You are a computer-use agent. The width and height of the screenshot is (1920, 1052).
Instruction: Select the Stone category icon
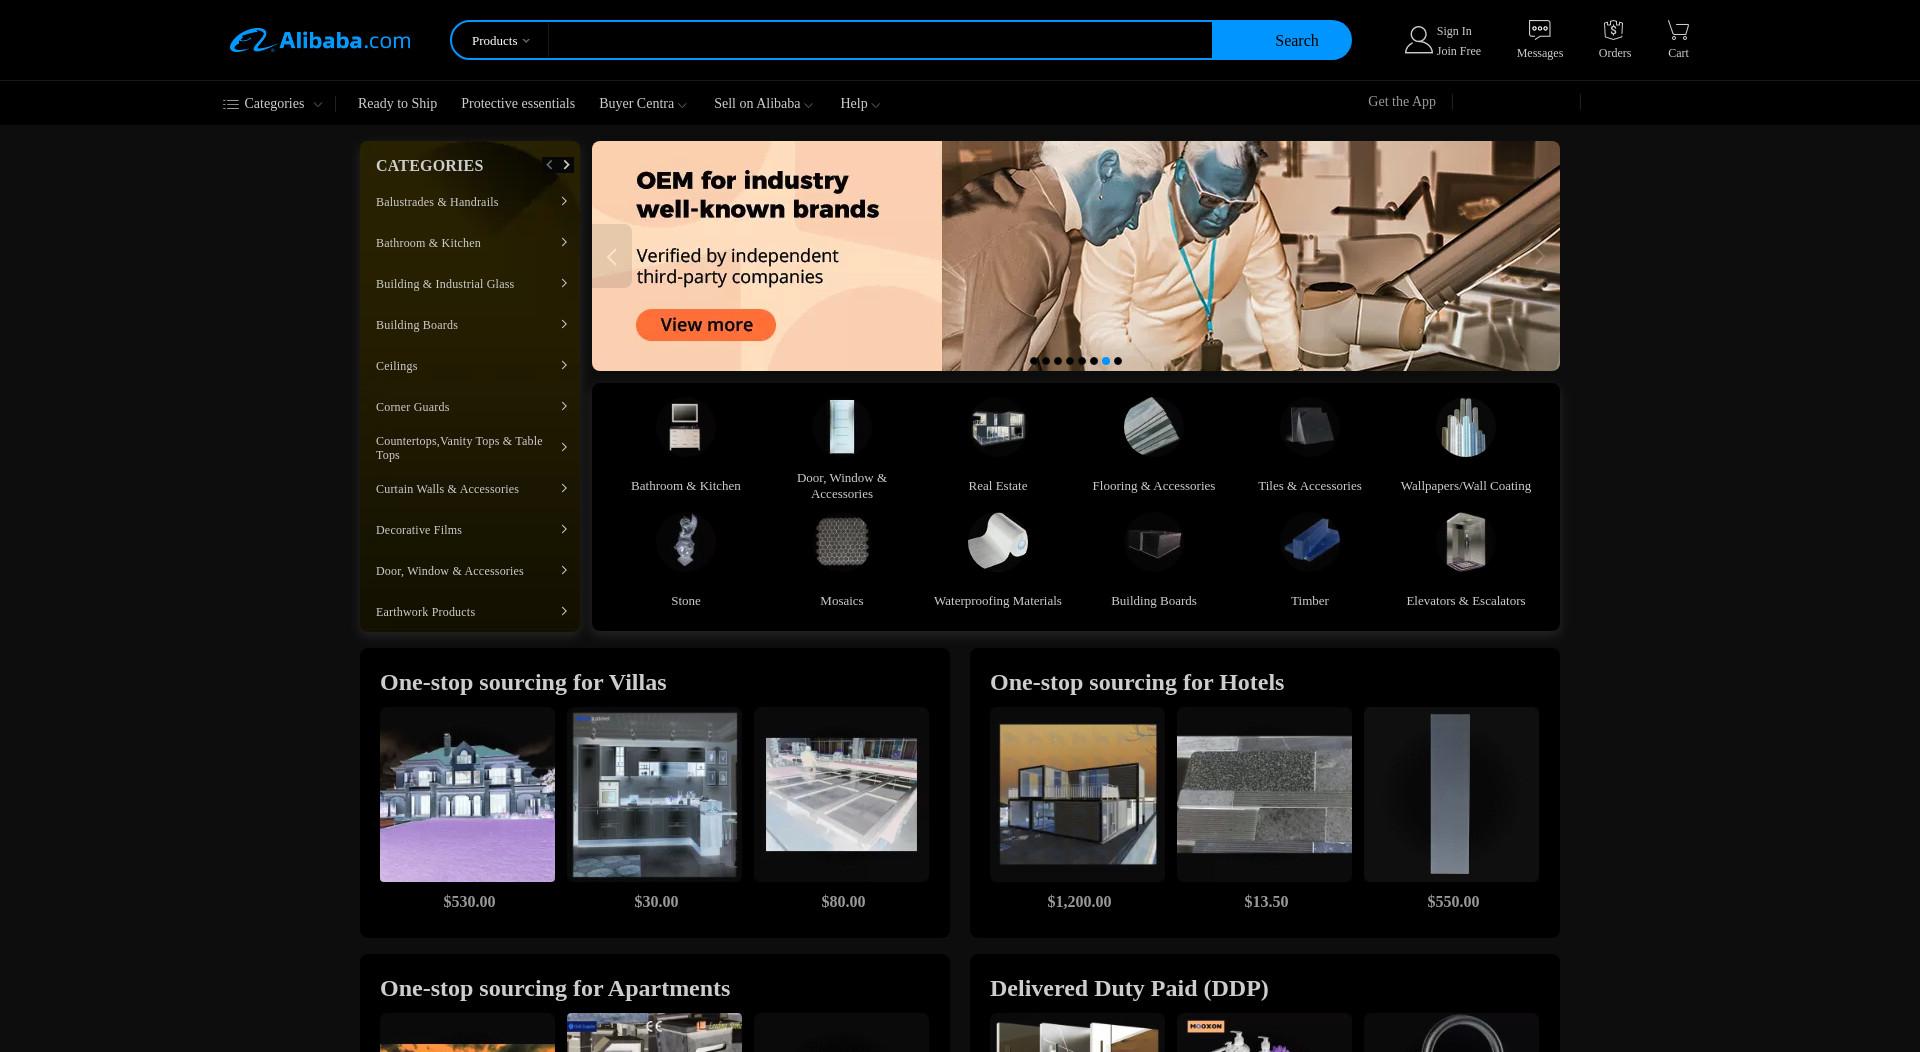coord(685,542)
